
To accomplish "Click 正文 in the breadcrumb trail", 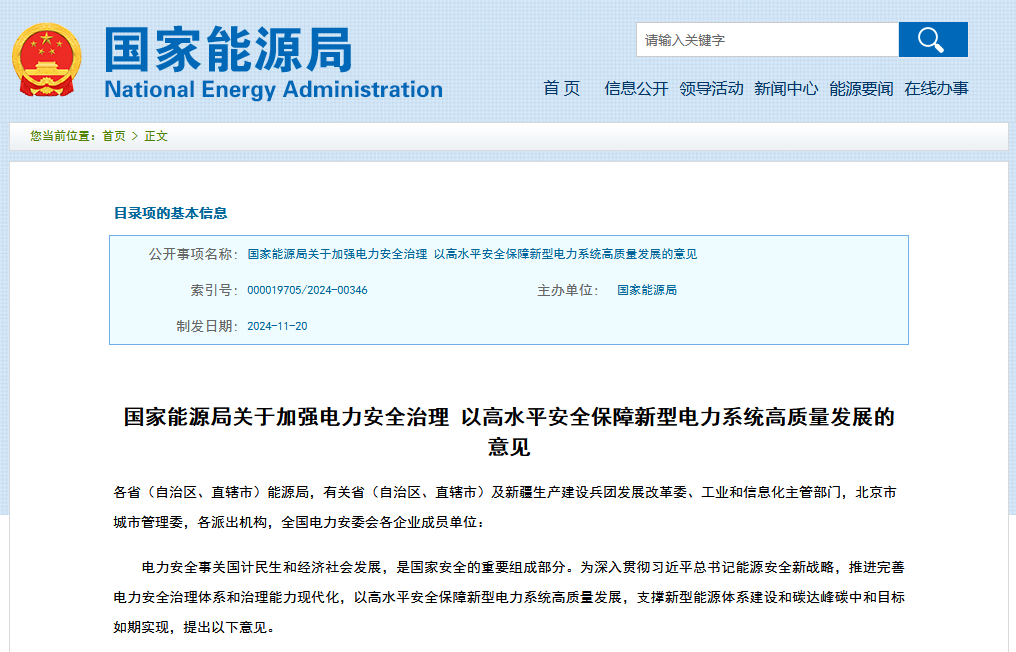I will coord(156,136).
